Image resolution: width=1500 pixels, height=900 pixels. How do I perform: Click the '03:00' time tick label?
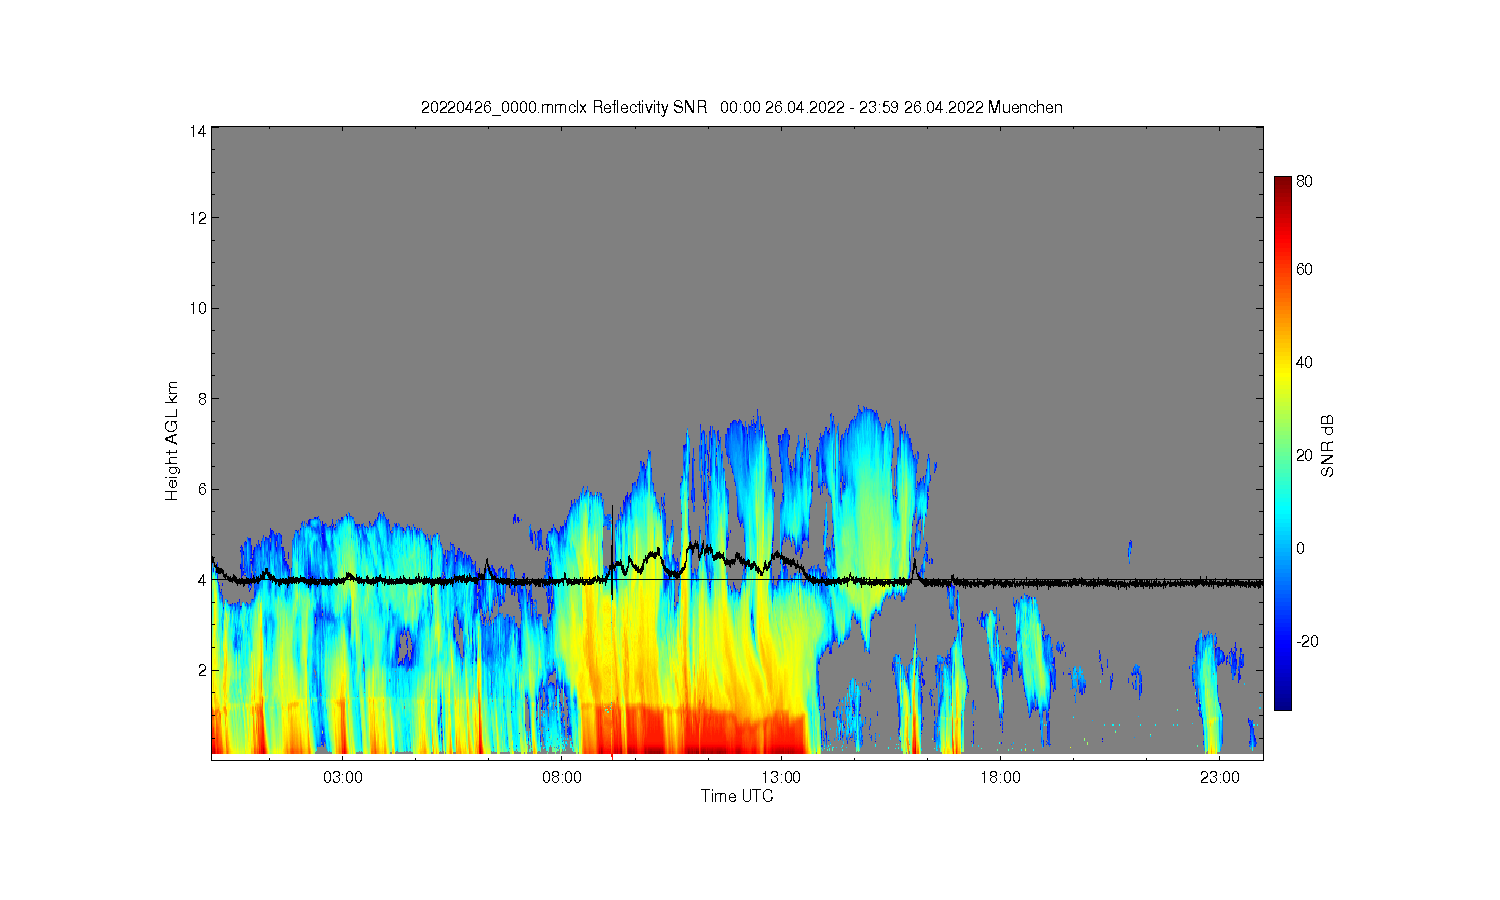pos(343,778)
